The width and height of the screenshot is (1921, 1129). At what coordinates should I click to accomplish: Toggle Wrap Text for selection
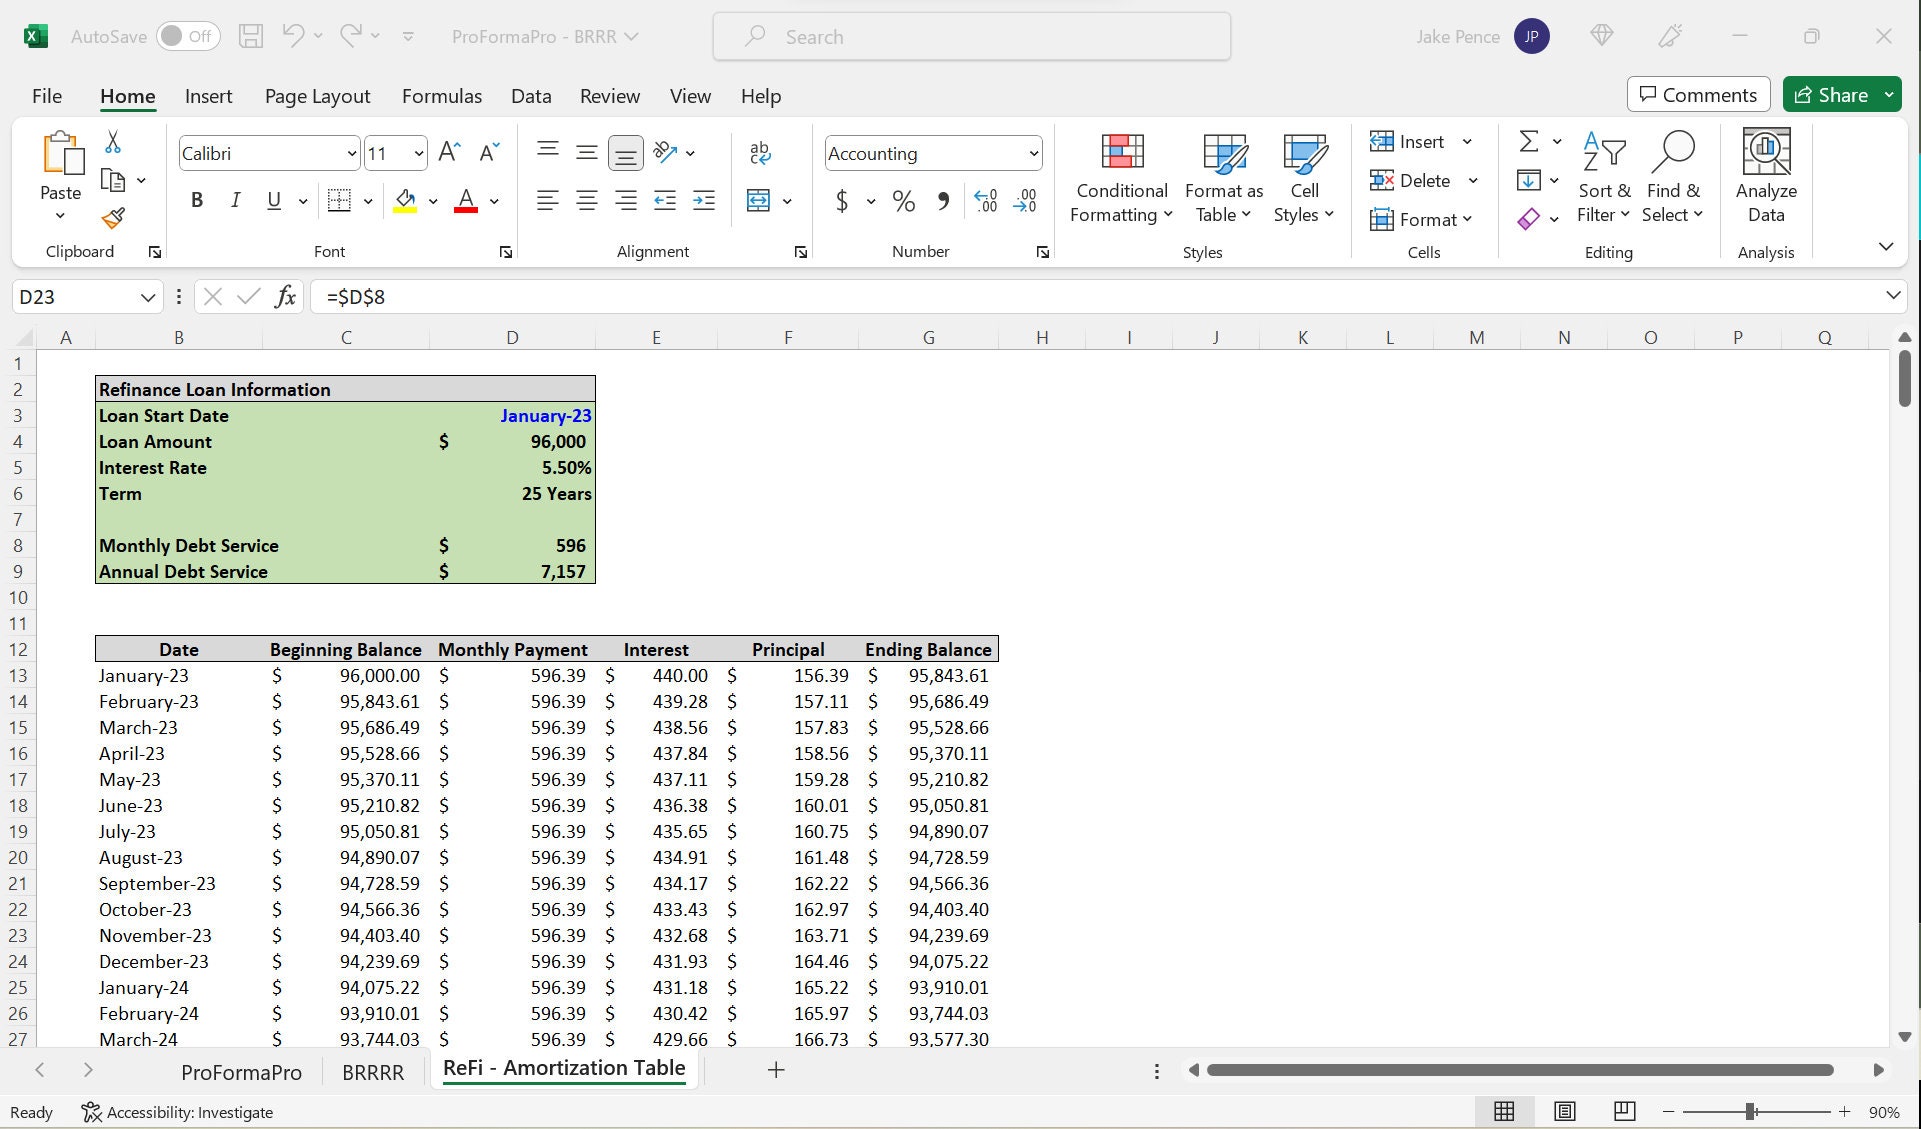(760, 152)
